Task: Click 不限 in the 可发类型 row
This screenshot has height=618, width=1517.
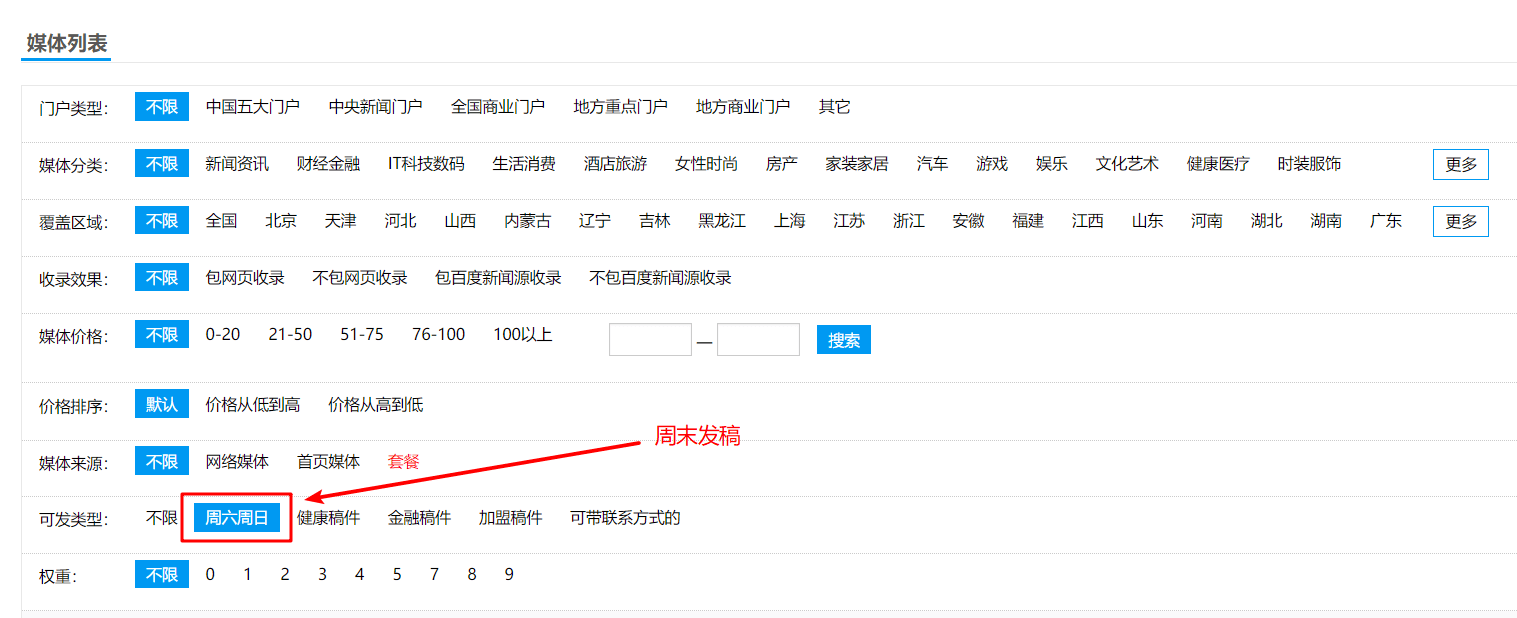Action: tap(161, 518)
